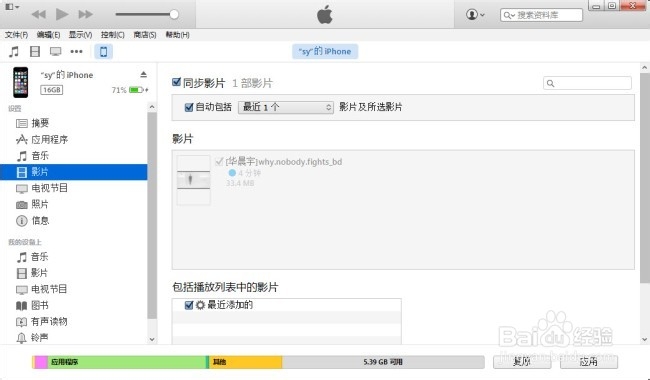Select highlighted 影片 settings item

(x=74, y=172)
